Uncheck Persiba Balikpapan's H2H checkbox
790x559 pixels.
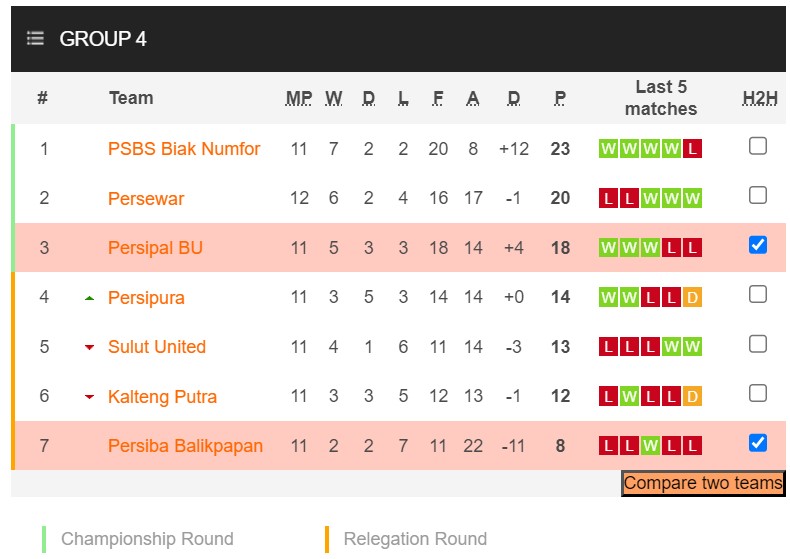(758, 442)
